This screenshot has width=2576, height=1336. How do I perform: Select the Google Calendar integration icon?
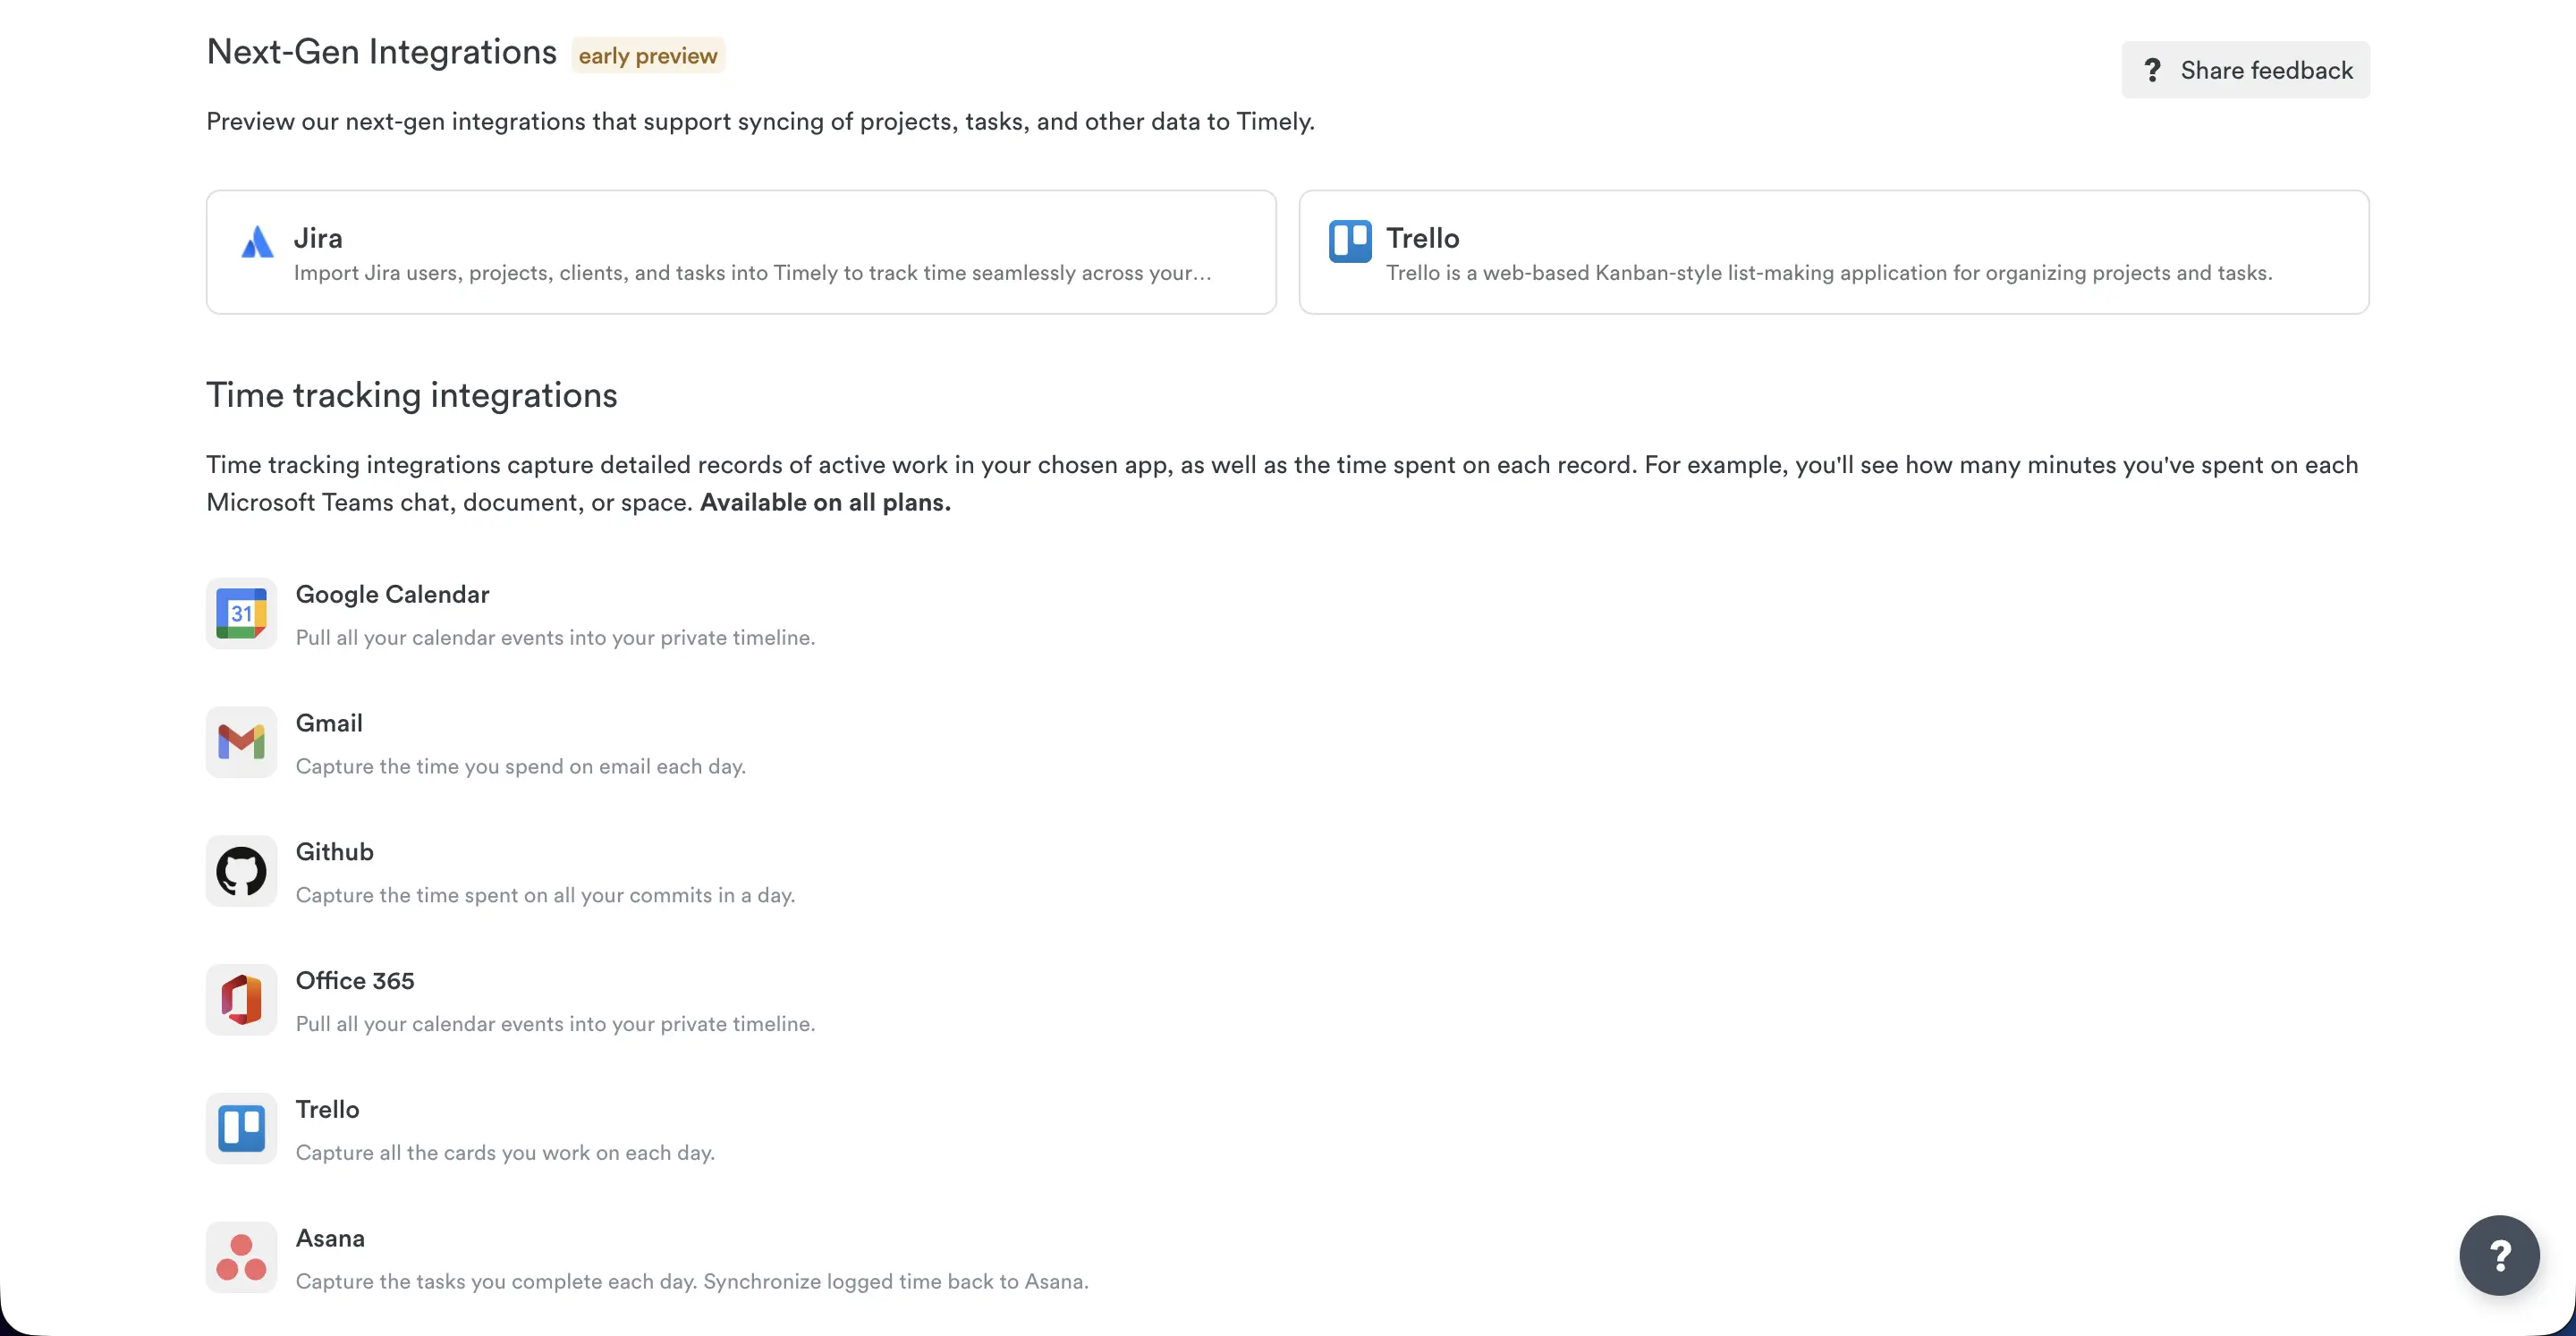click(241, 613)
